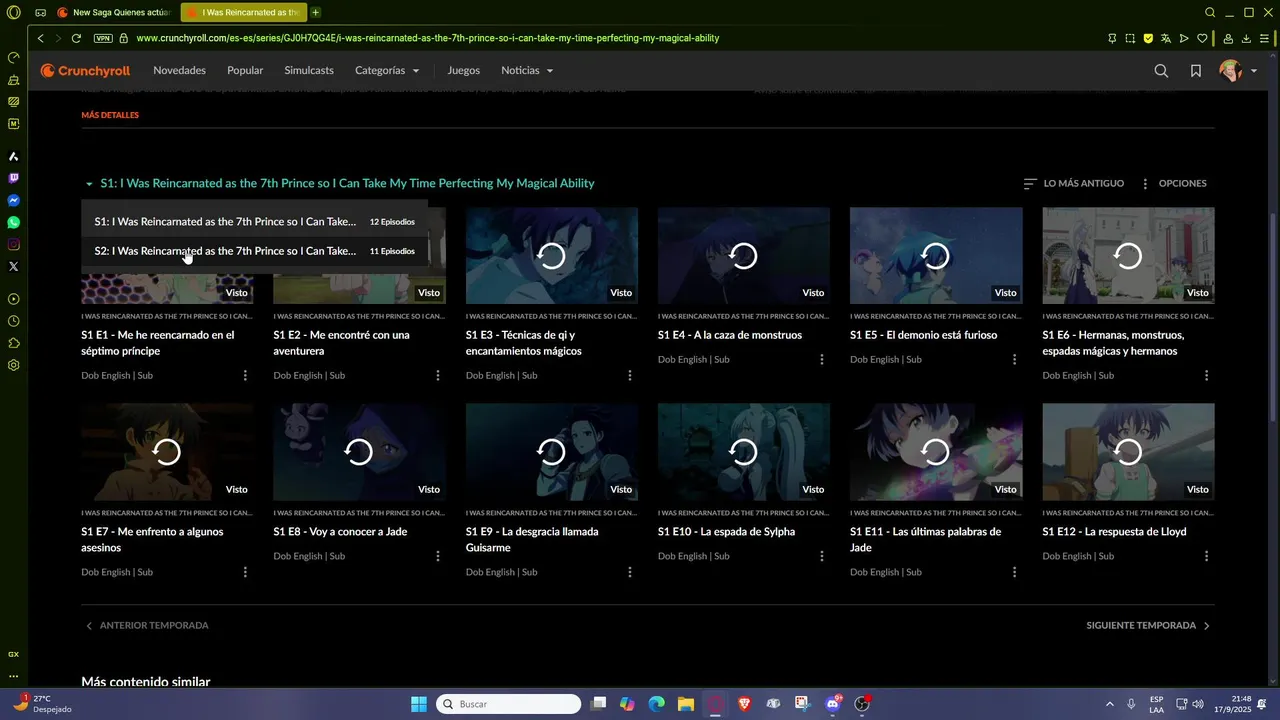The height and width of the screenshot is (720, 1280).
Task: Open the Novedades menu item
Action: [179, 71]
